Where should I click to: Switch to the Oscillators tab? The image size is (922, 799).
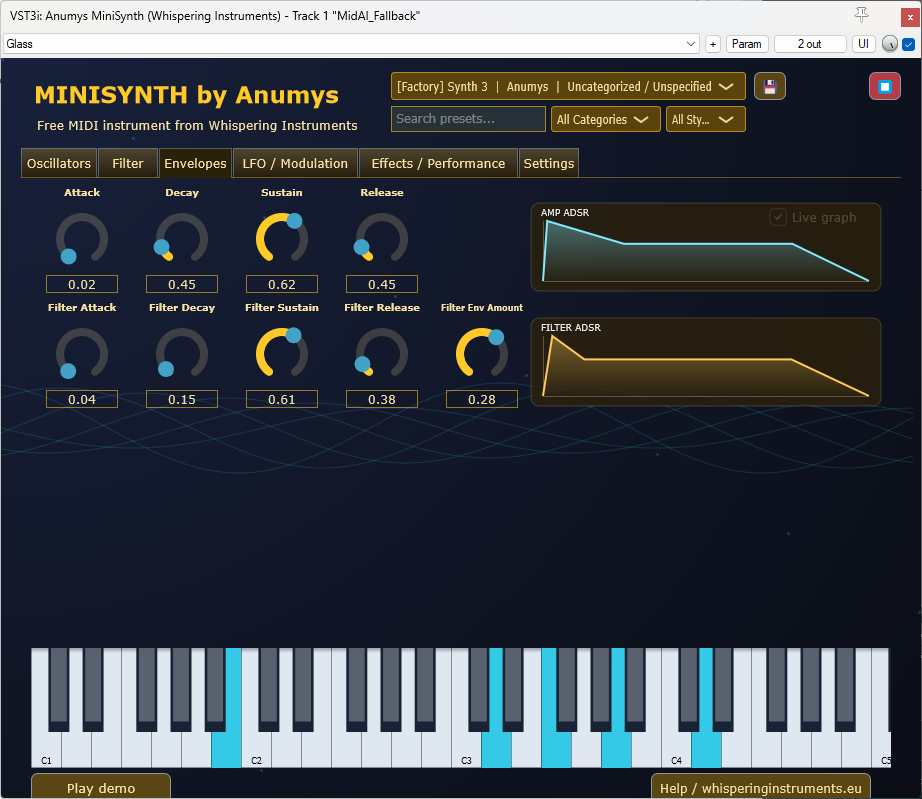[59, 163]
